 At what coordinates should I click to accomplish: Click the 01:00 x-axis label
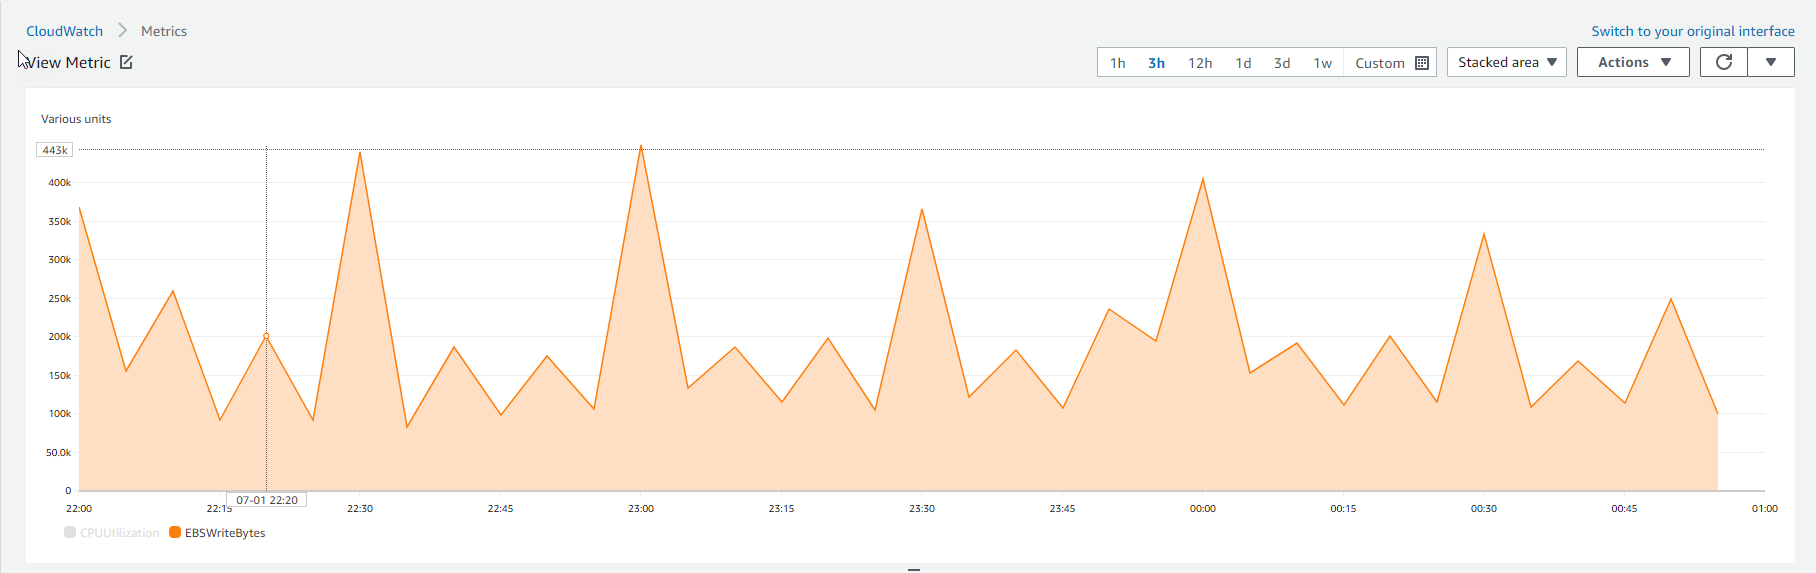point(1765,509)
